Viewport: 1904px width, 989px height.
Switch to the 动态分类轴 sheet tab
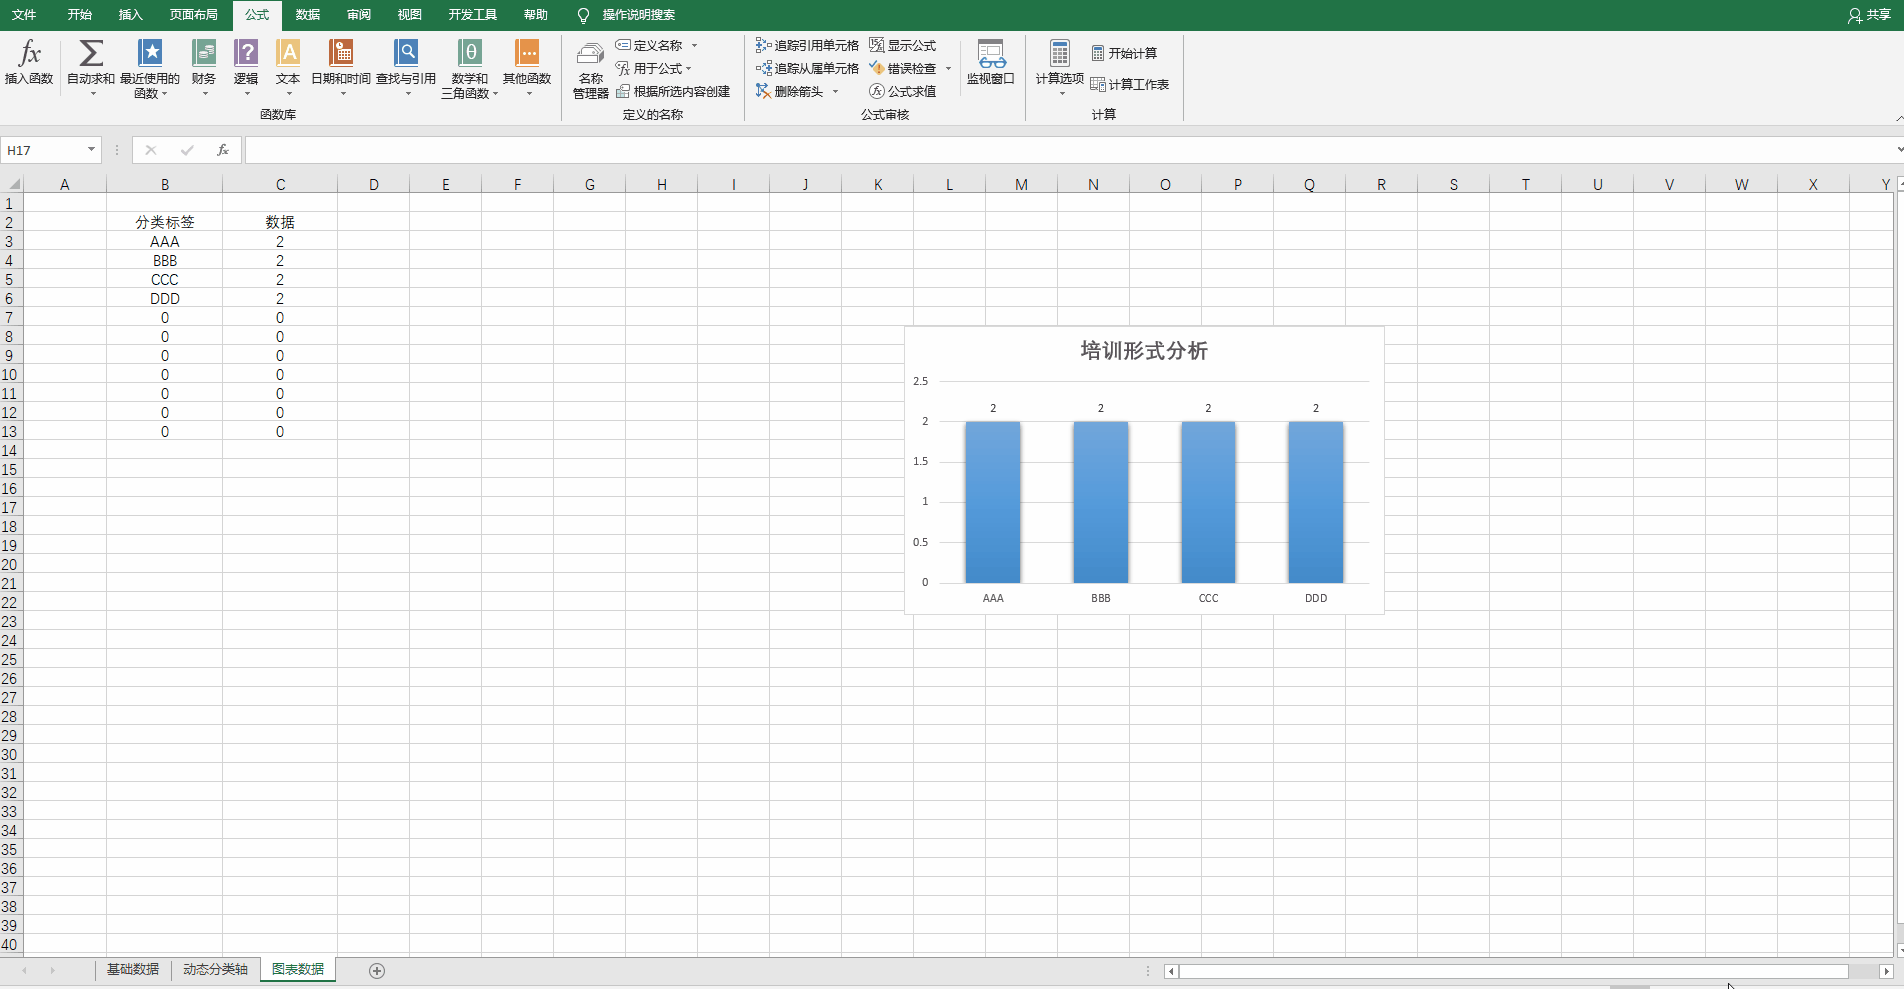[x=215, y=970]
